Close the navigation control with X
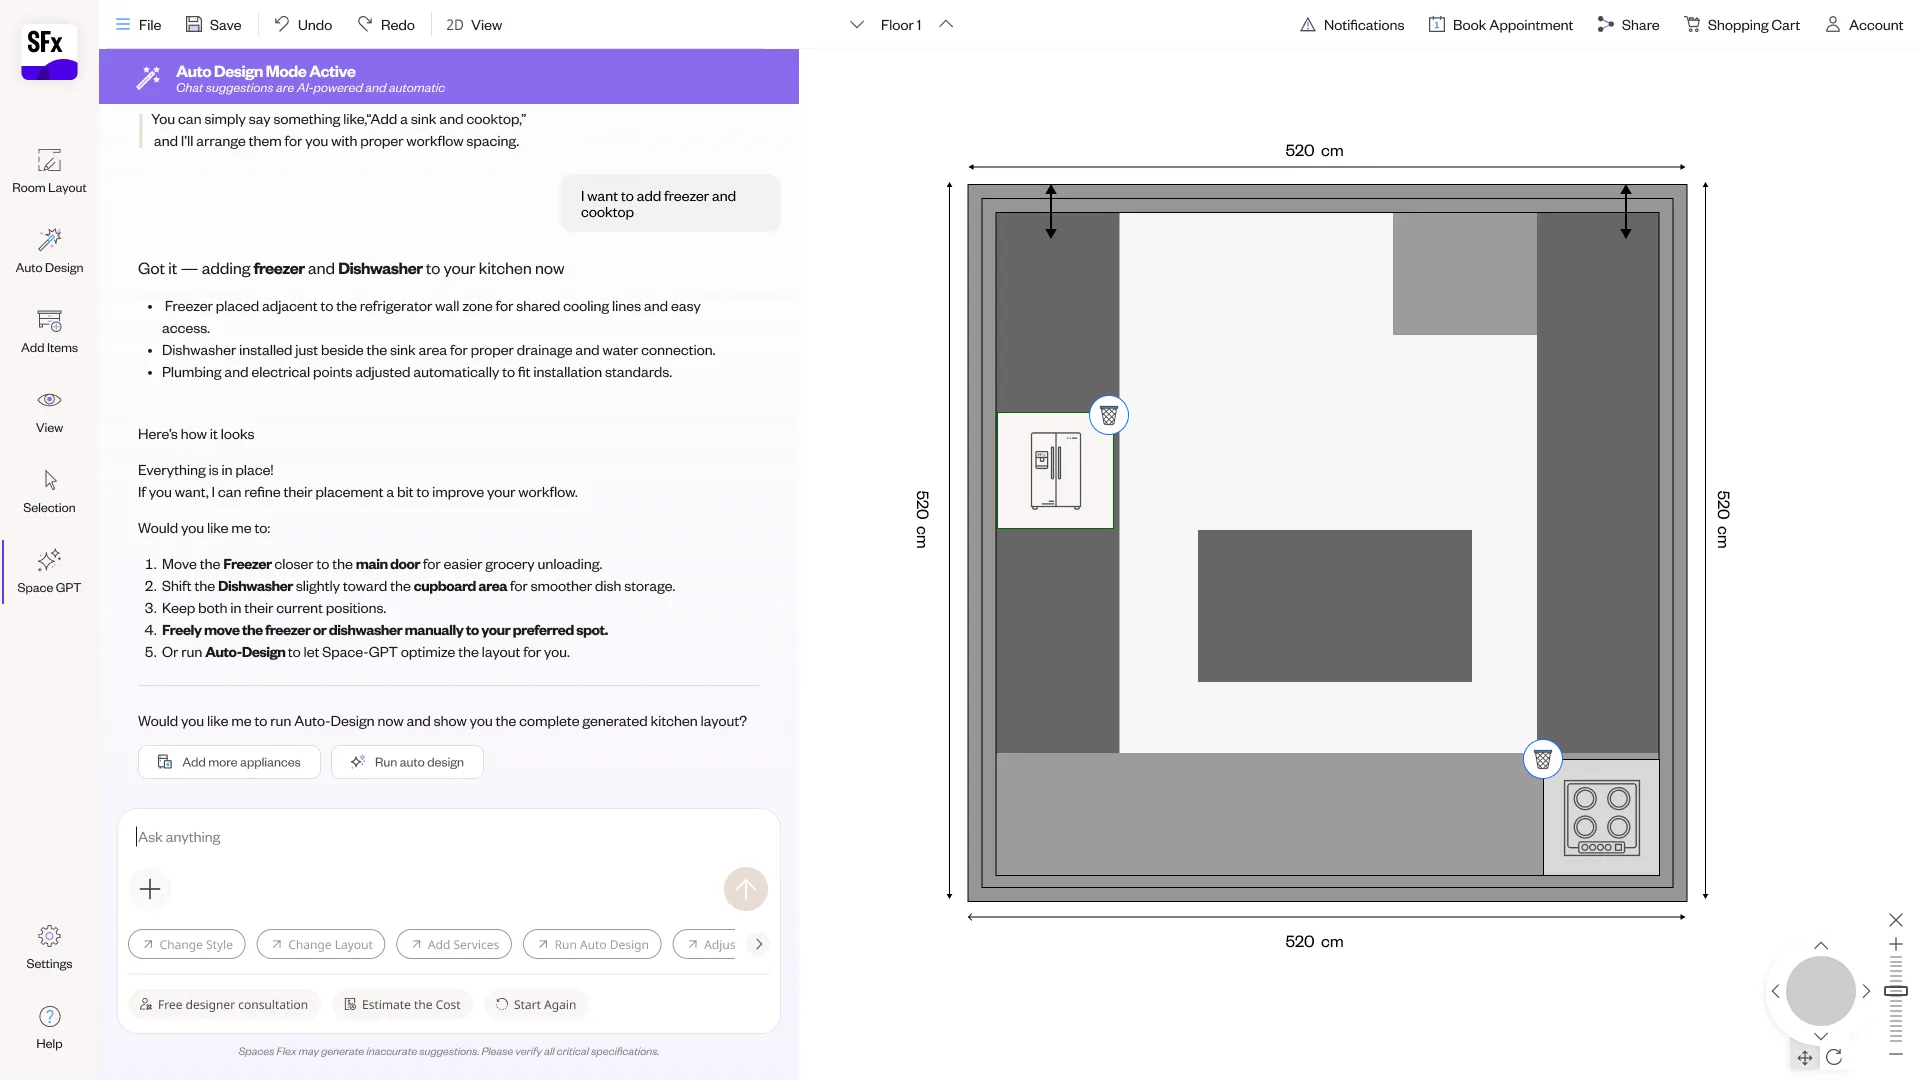1920x1080 pixels. pyautogui.click(x=1896, y=920)
